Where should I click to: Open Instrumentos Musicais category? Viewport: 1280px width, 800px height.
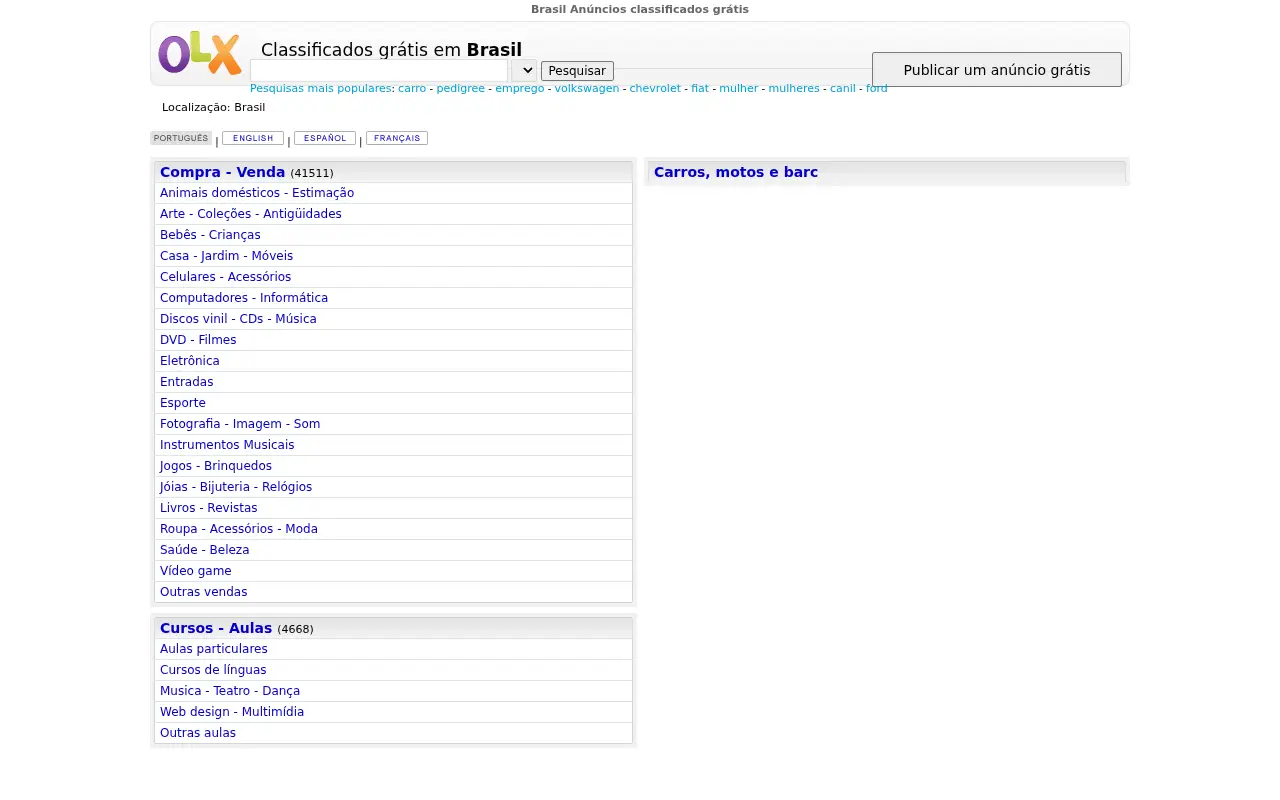point(227,445)
